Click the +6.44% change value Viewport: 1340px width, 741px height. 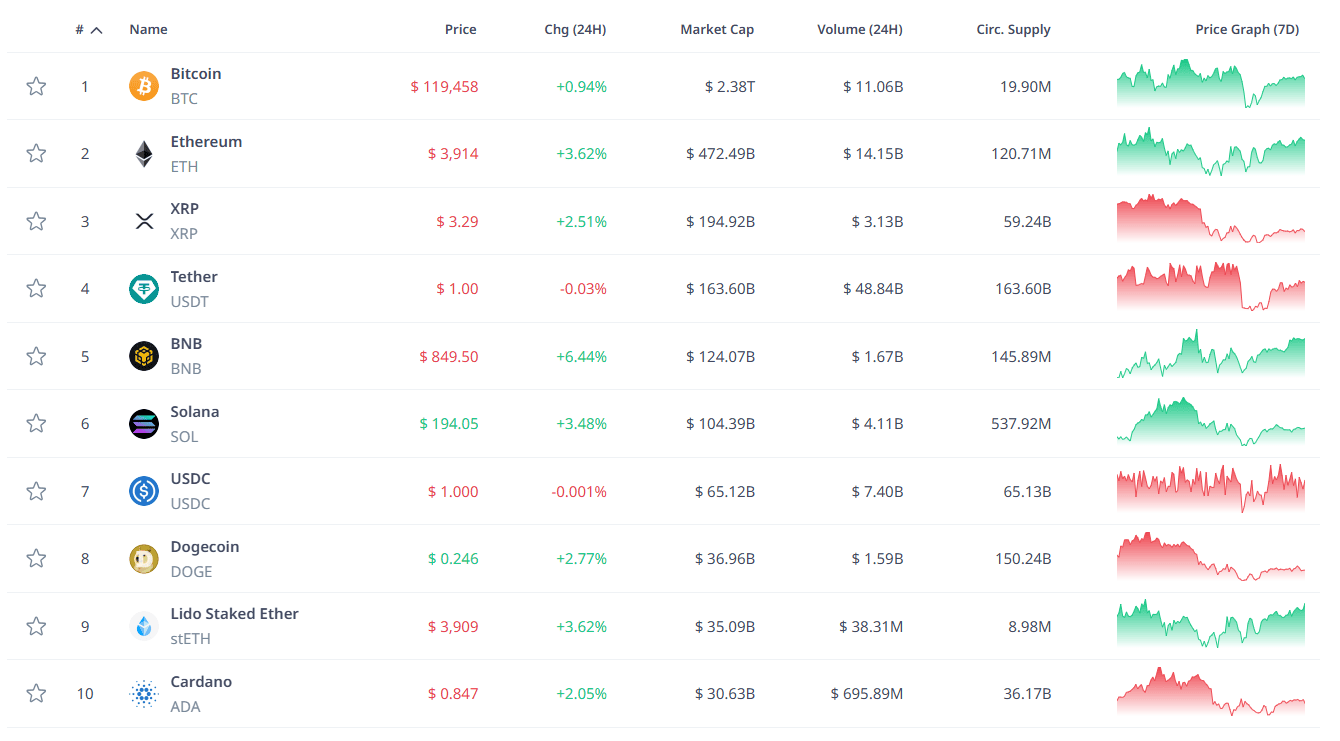(582, 357)
